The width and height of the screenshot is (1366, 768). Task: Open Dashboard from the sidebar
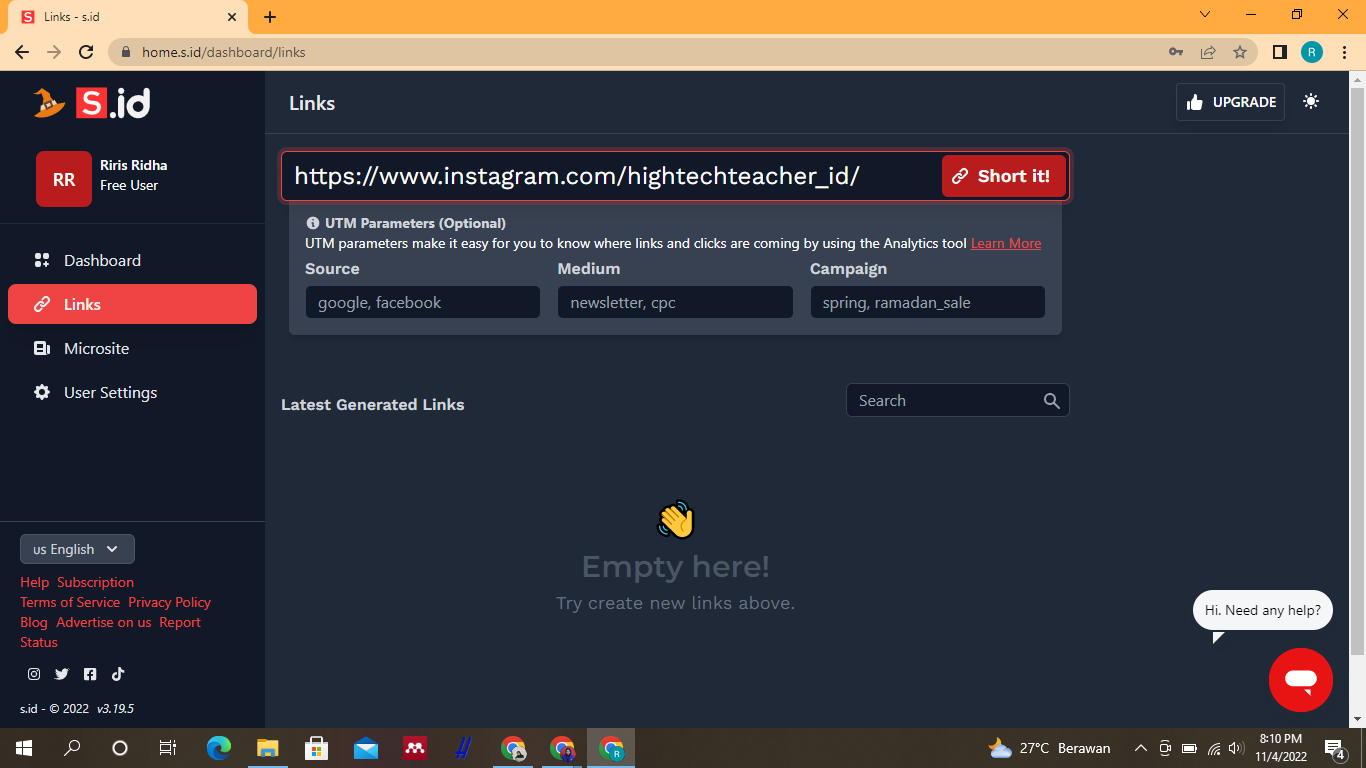[132, 260]
